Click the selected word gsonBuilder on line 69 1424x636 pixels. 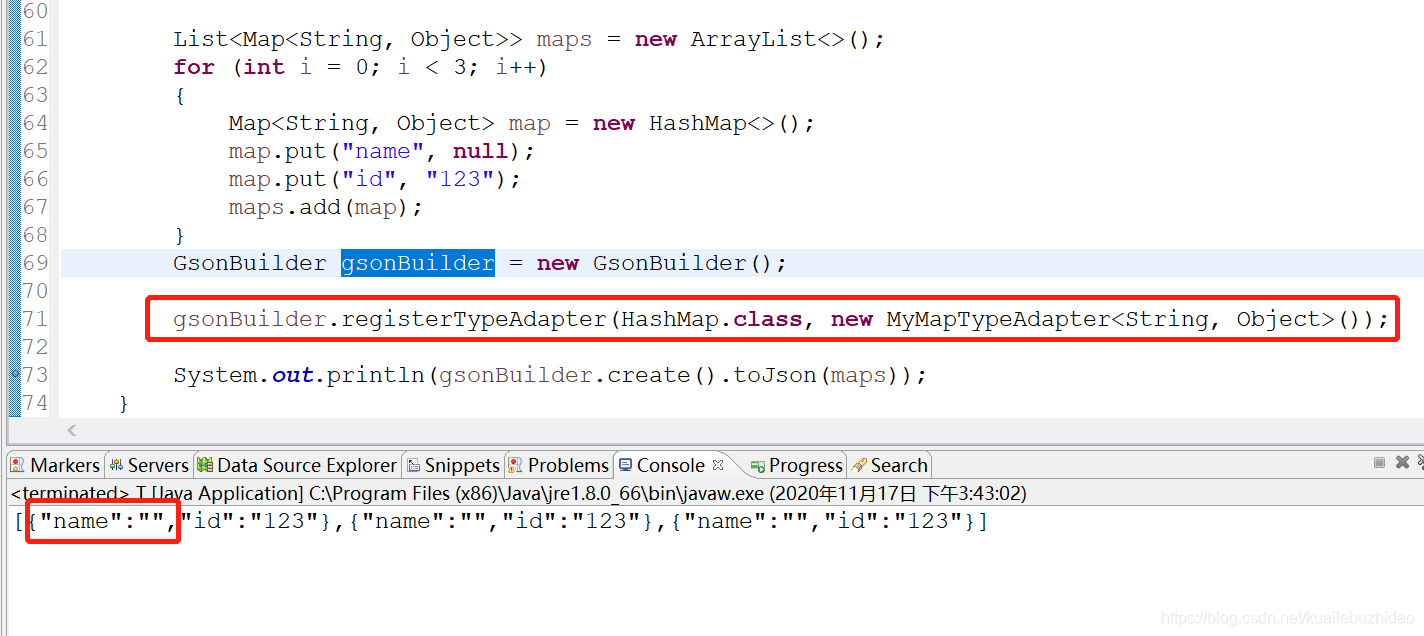[418, 263]
